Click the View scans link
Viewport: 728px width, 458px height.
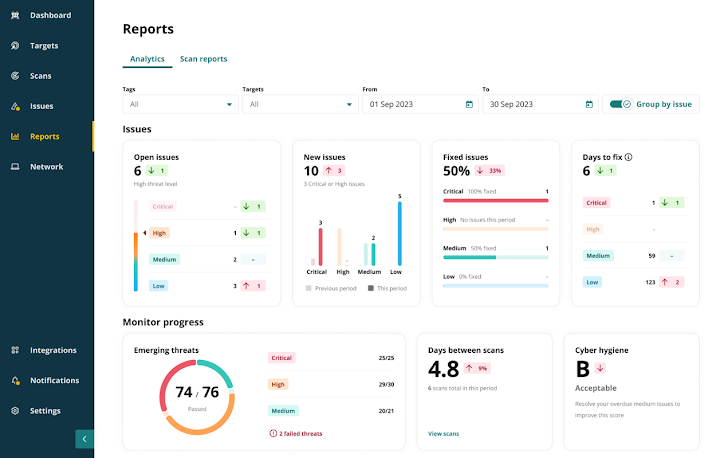pos(443,434)
